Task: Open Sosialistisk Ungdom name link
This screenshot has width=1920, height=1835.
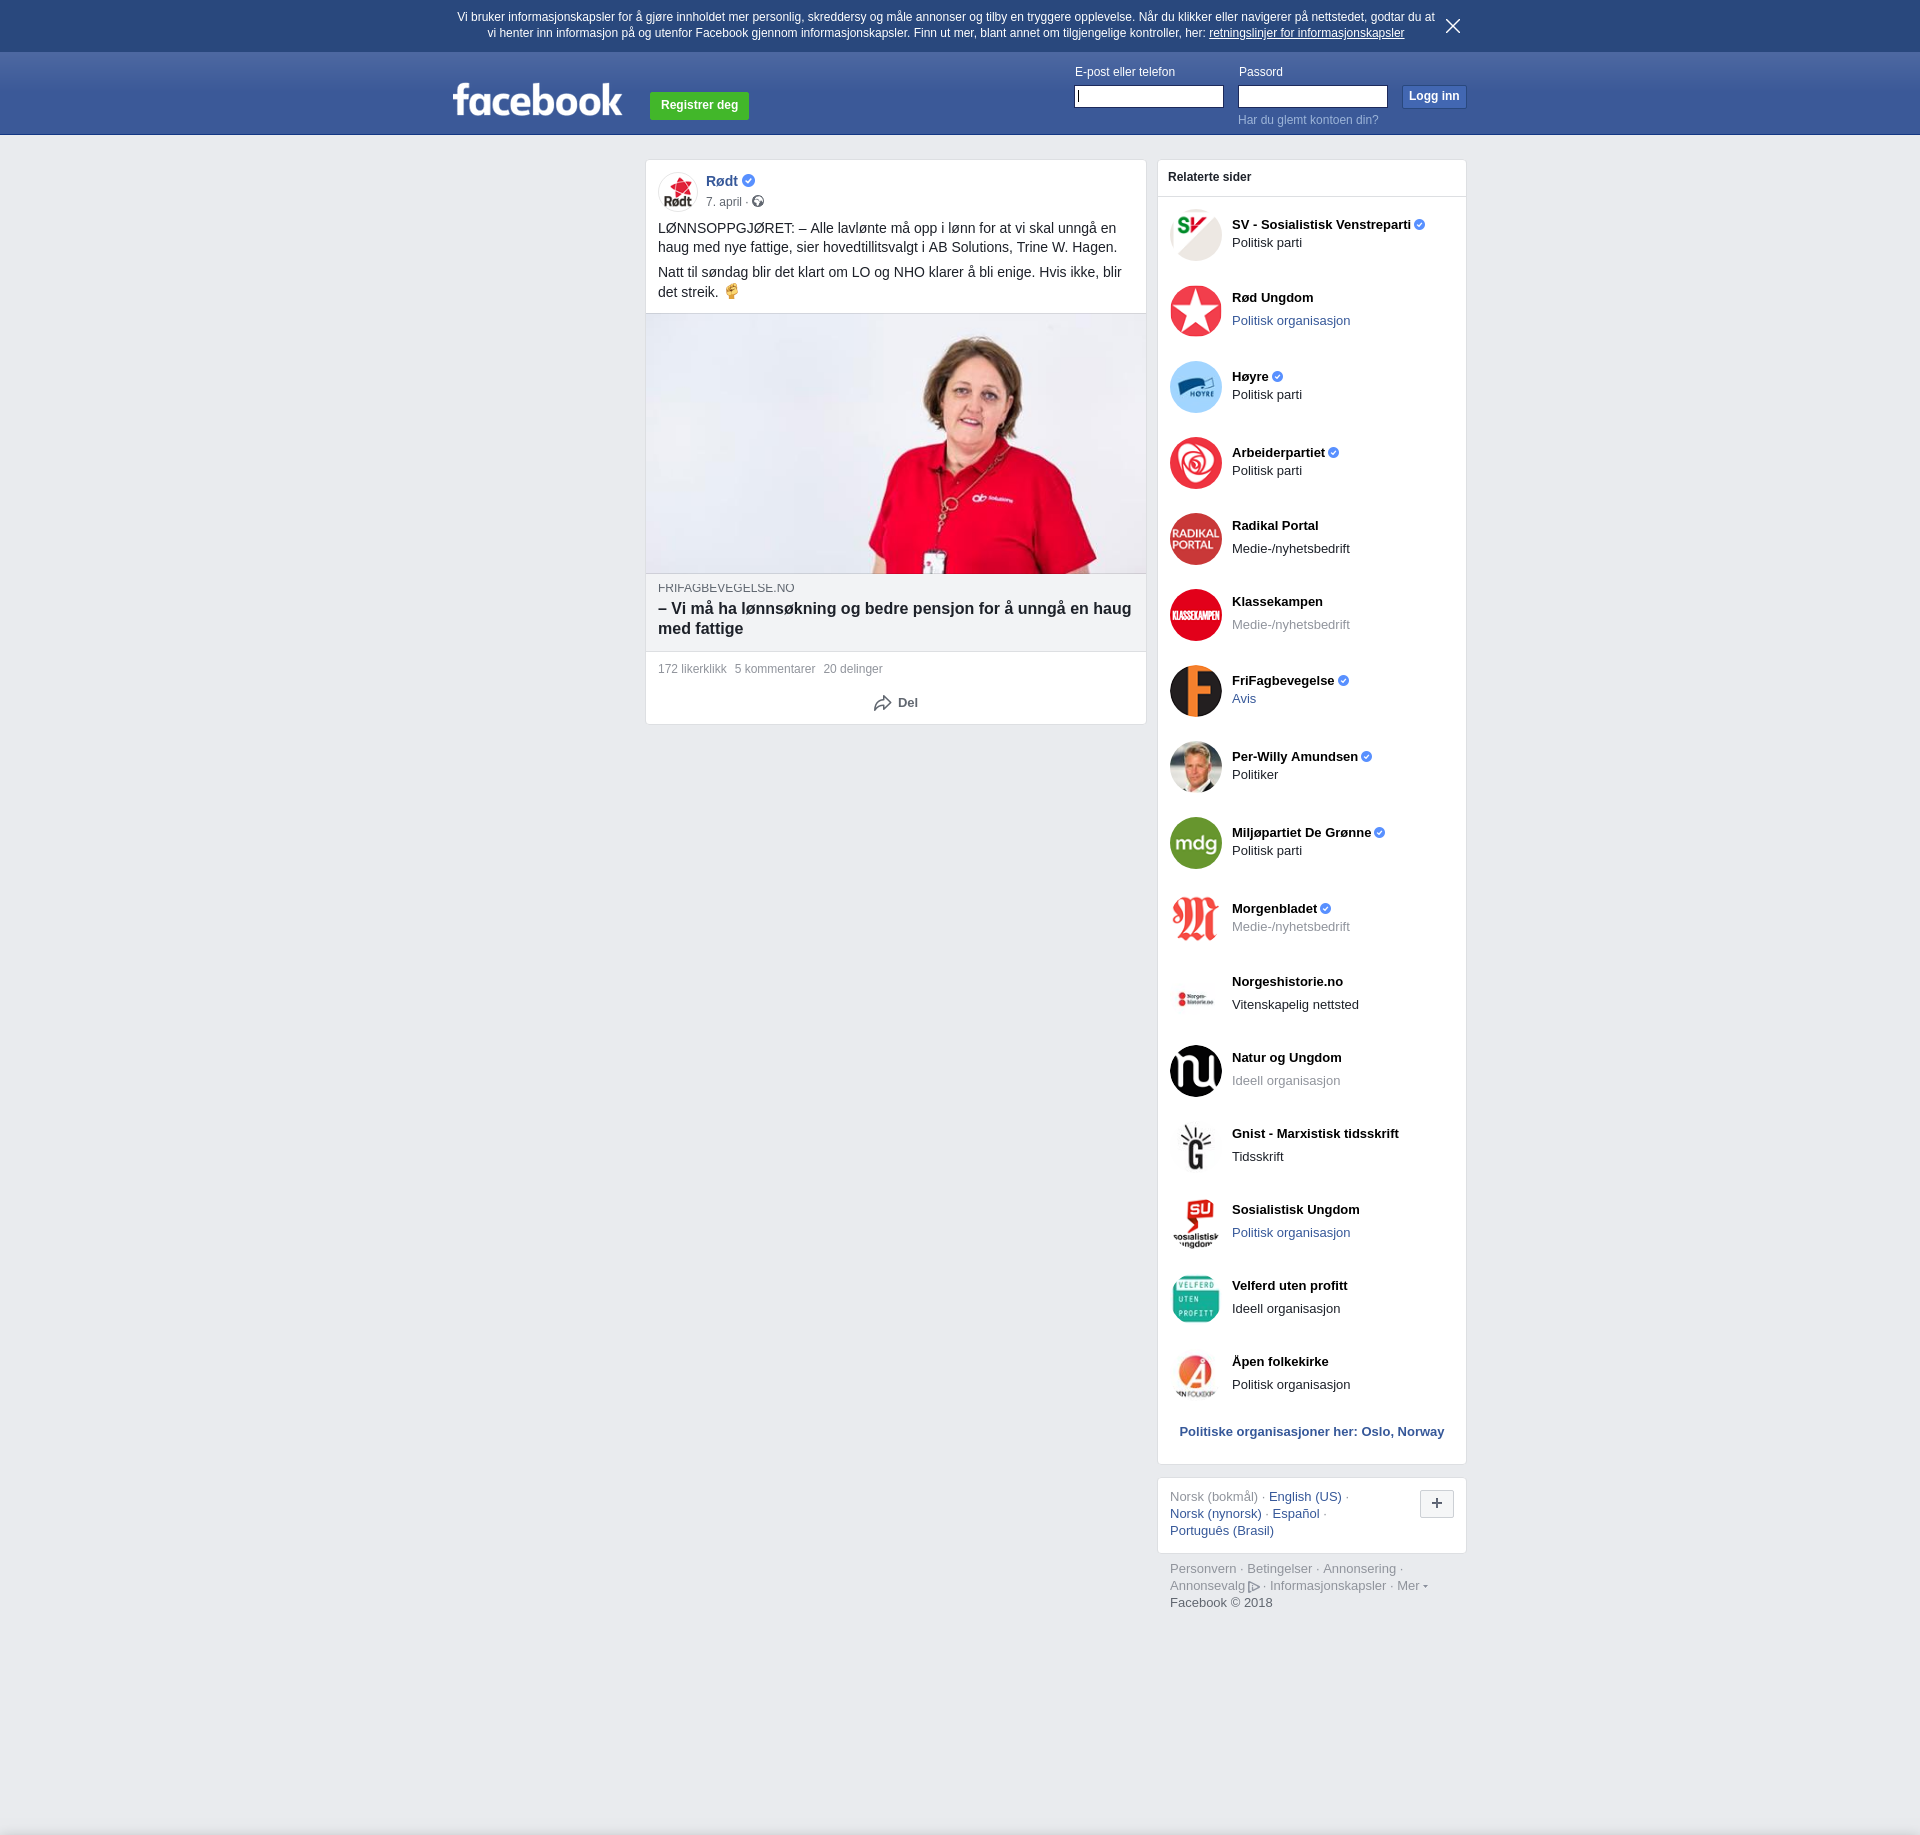Action: (1296, 1210)
